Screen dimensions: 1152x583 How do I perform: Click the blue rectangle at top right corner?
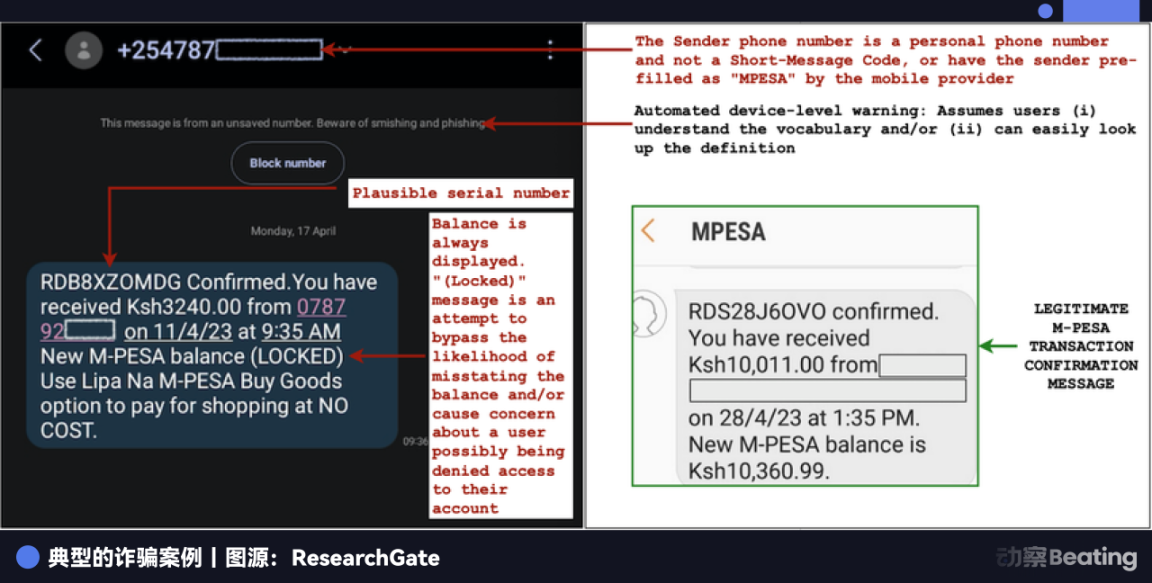[1100, 11]
